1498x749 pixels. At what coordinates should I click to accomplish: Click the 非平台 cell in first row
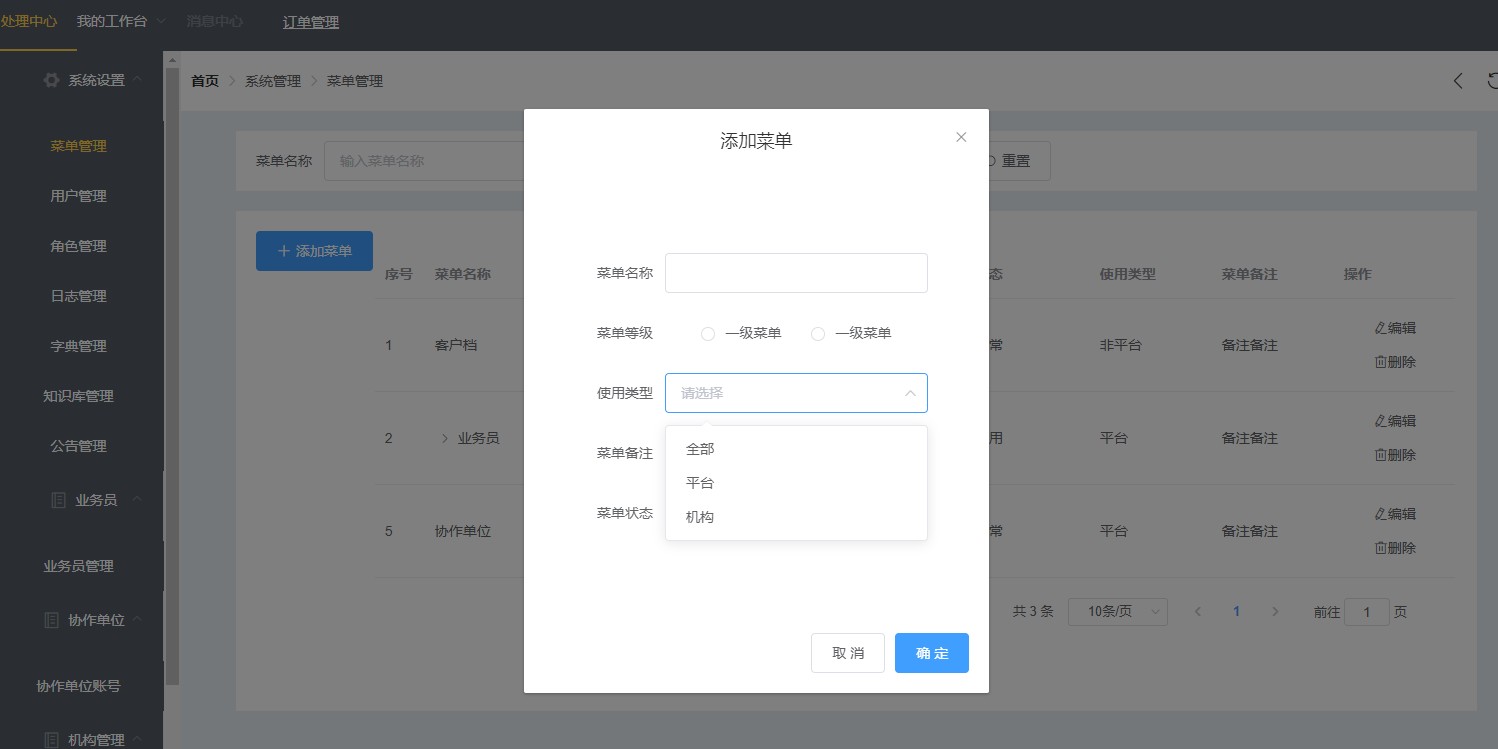(1121, 345)
